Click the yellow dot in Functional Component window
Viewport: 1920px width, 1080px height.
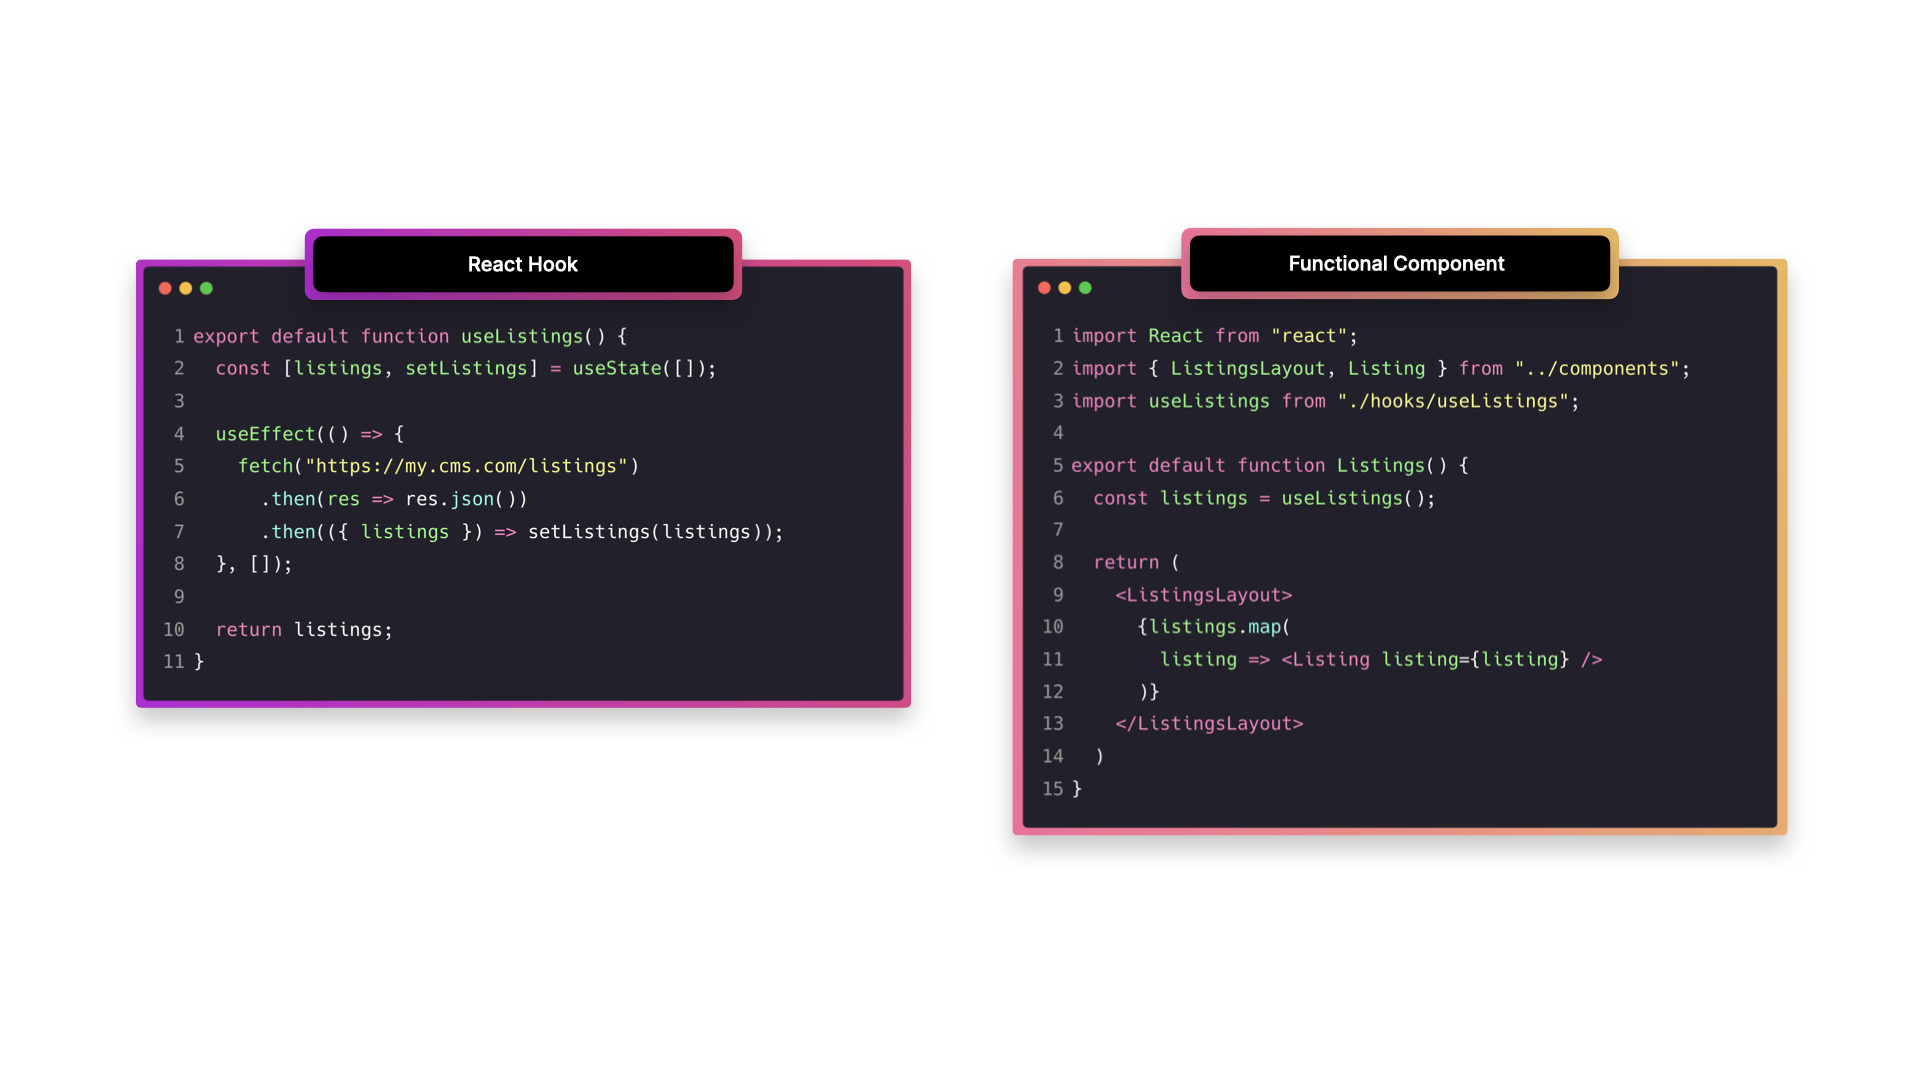pyautogui.click(x=1065, y=288)
